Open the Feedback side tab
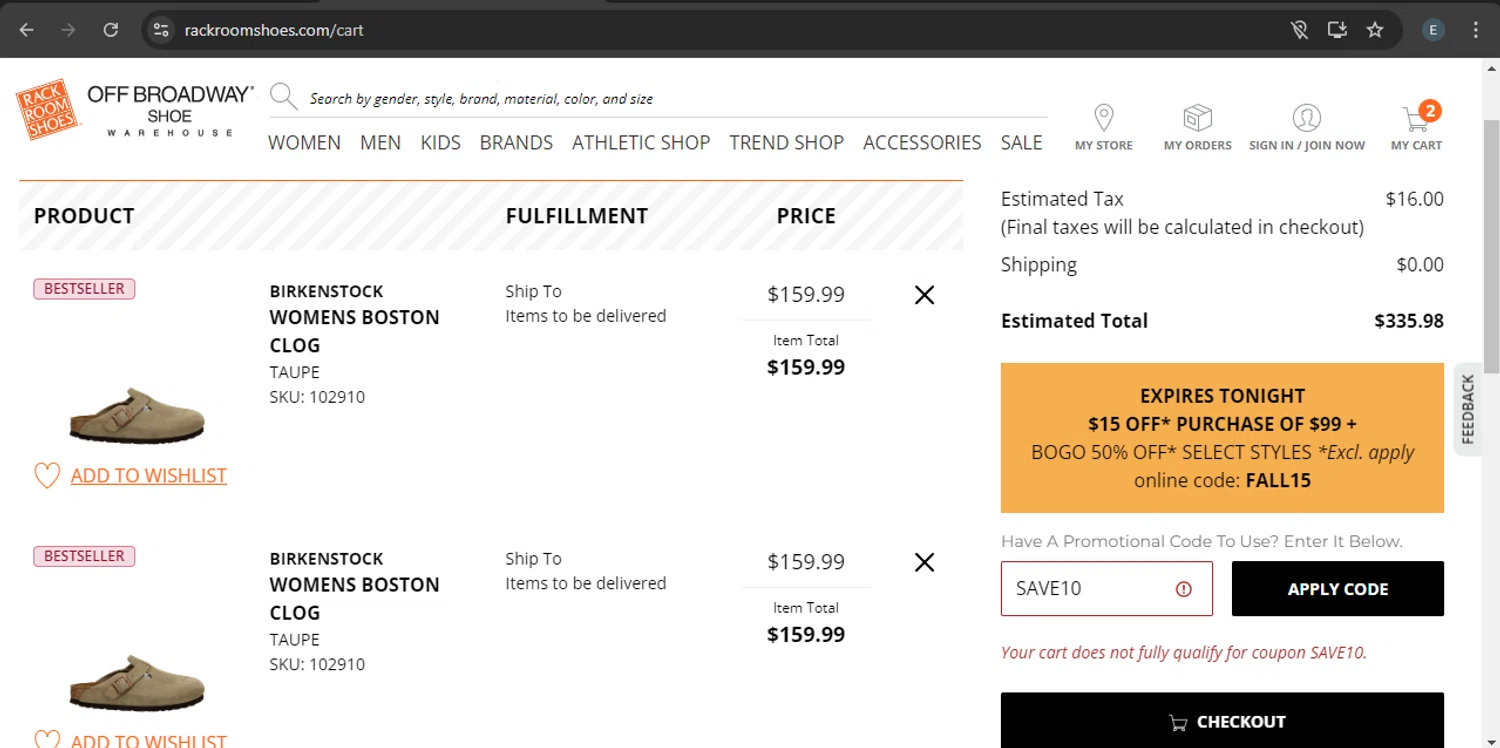The width and height of the screenshot is (1500, 748). [x=1467, y=409]
